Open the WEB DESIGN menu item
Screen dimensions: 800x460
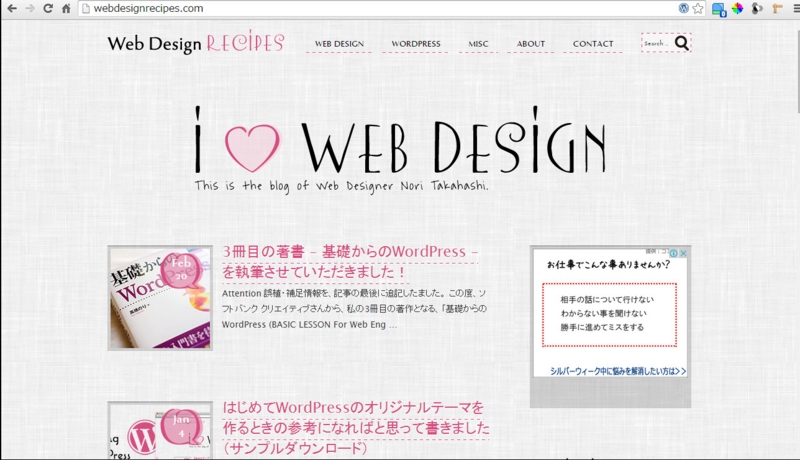click(339, 44)
